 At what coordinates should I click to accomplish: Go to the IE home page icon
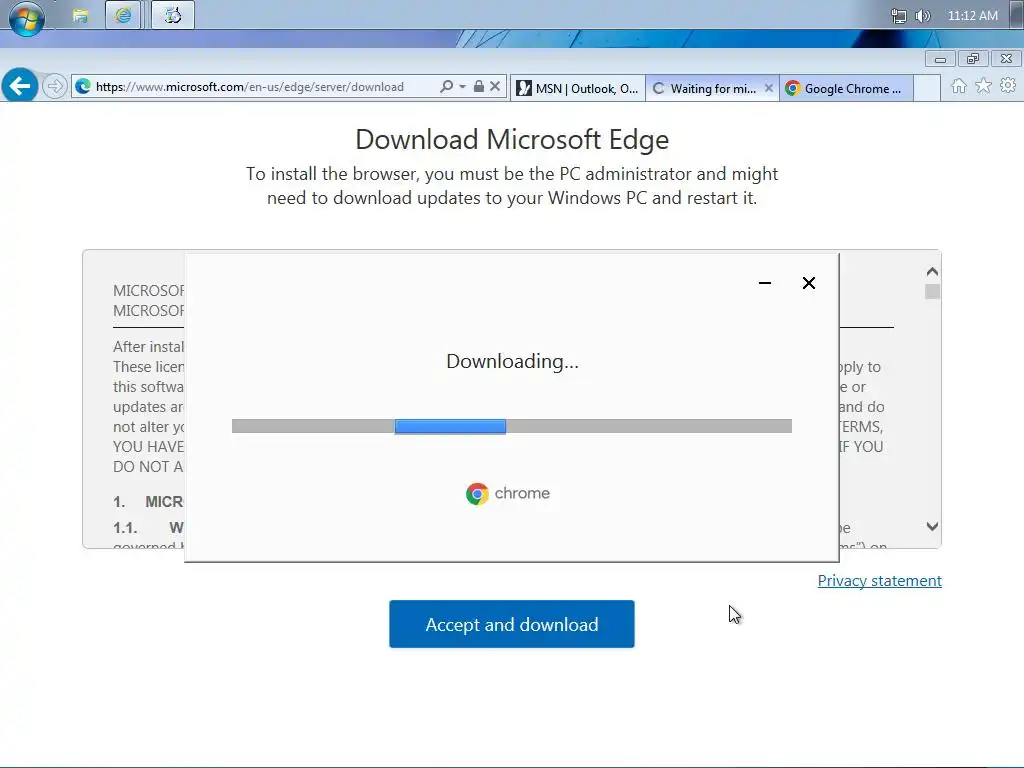point(959,86)
